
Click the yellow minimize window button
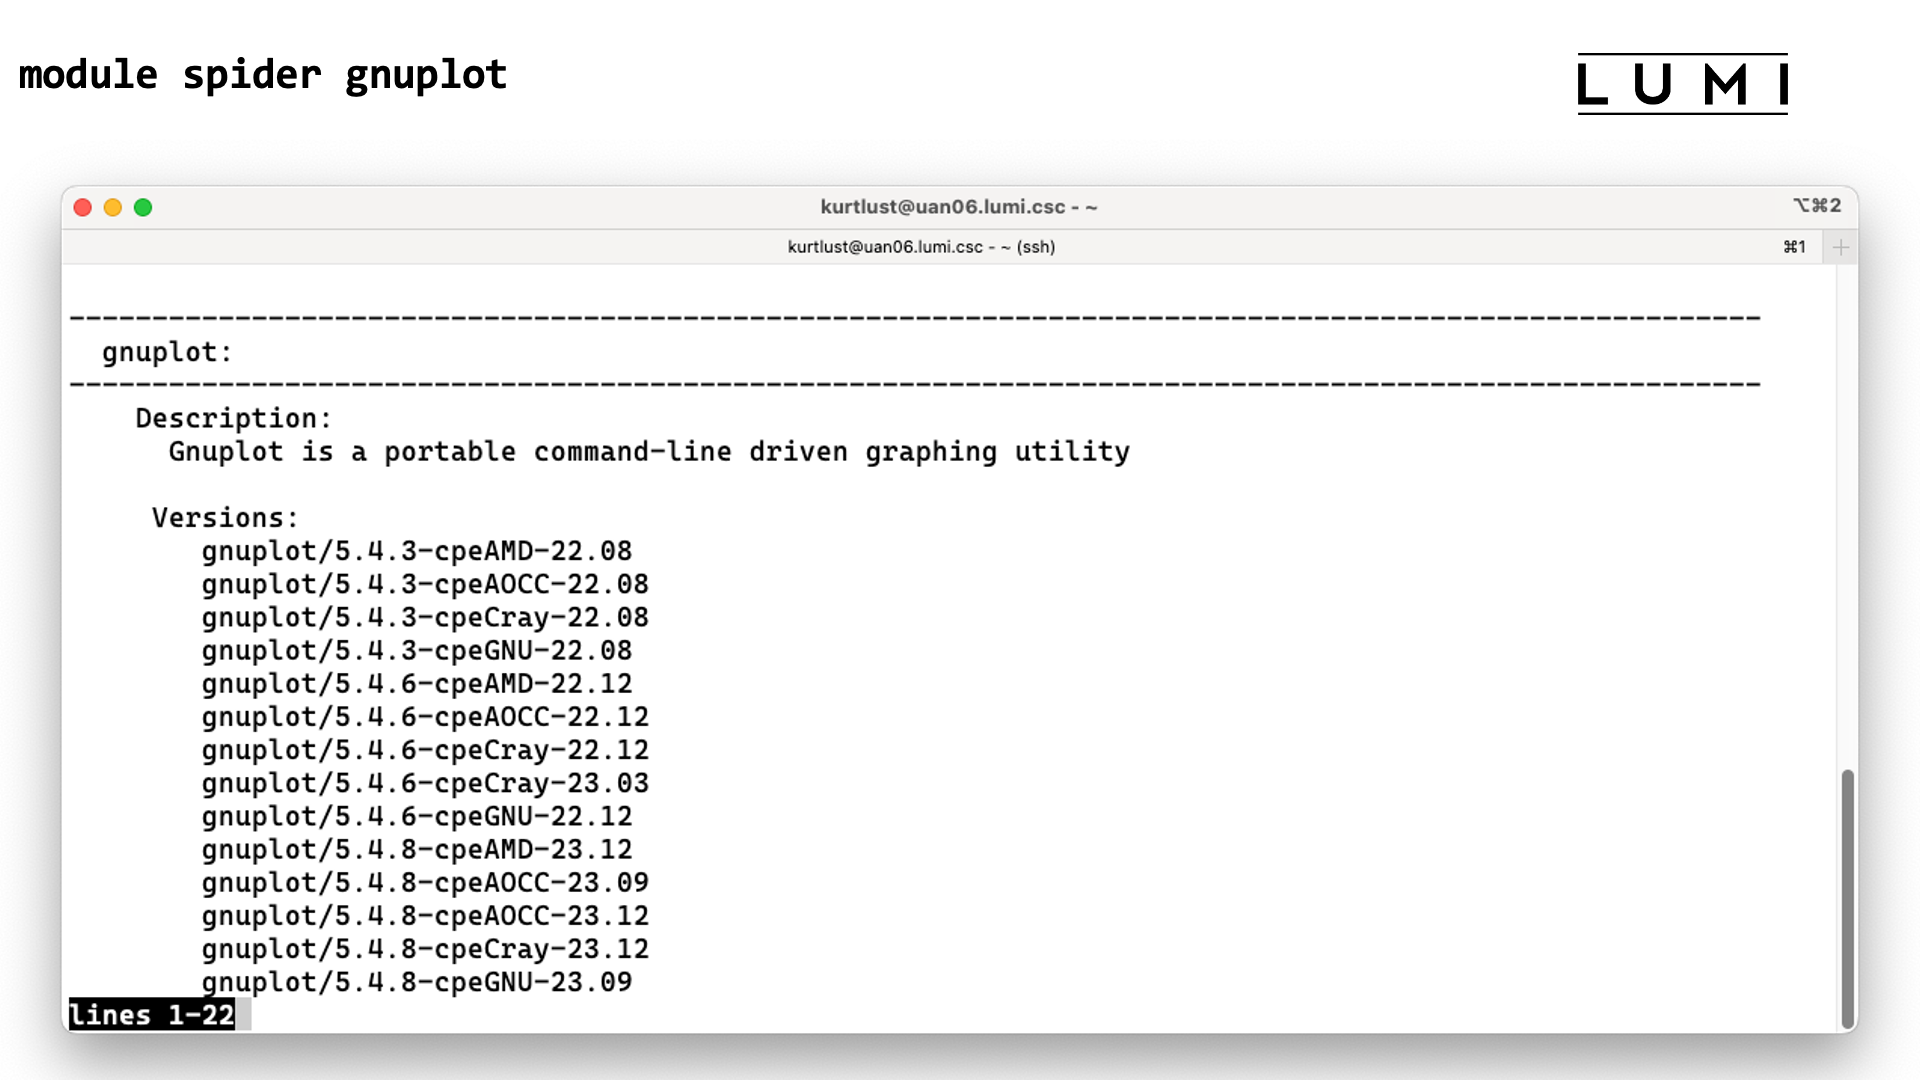tap(113, 207)
